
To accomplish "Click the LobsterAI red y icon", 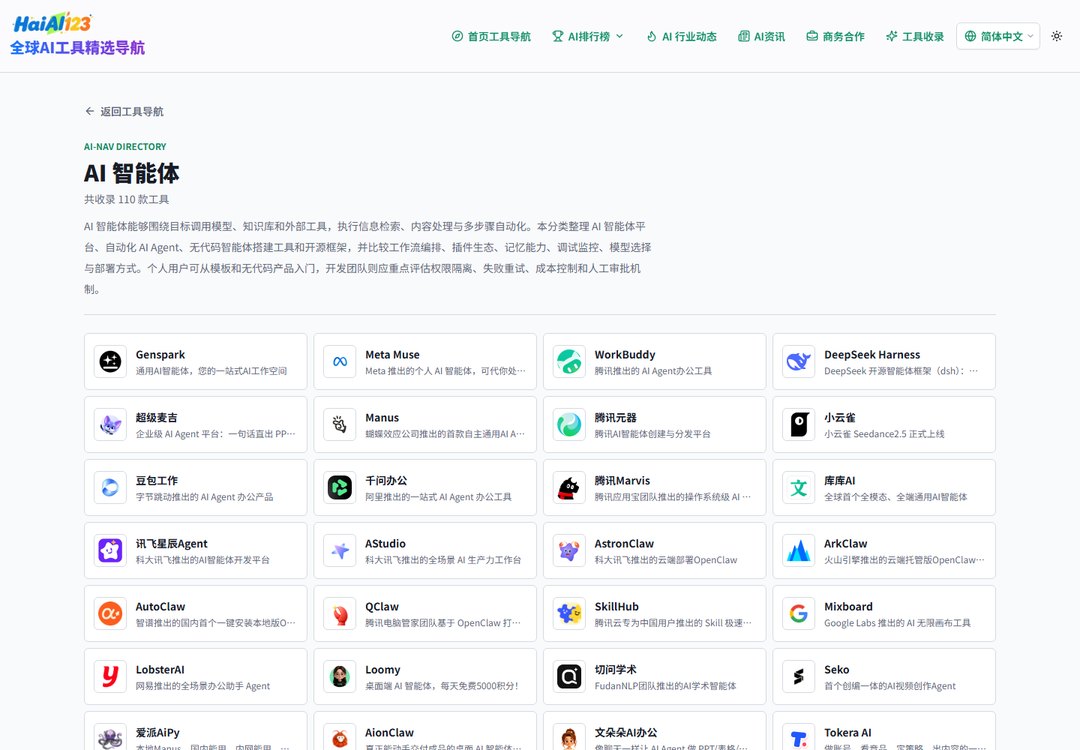I will coord(110,677).
